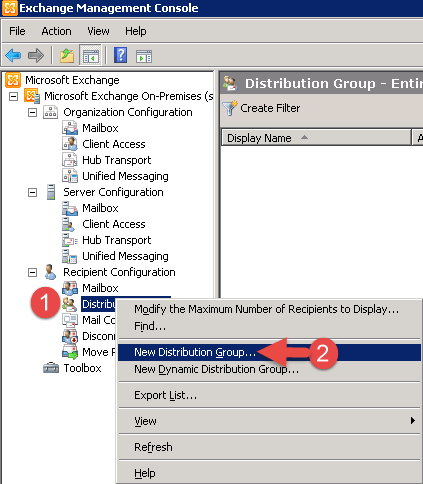The height and width of the screenshot is (484, 423).
Task: Sort by the Display Name column header
Action: coord(316,138)
